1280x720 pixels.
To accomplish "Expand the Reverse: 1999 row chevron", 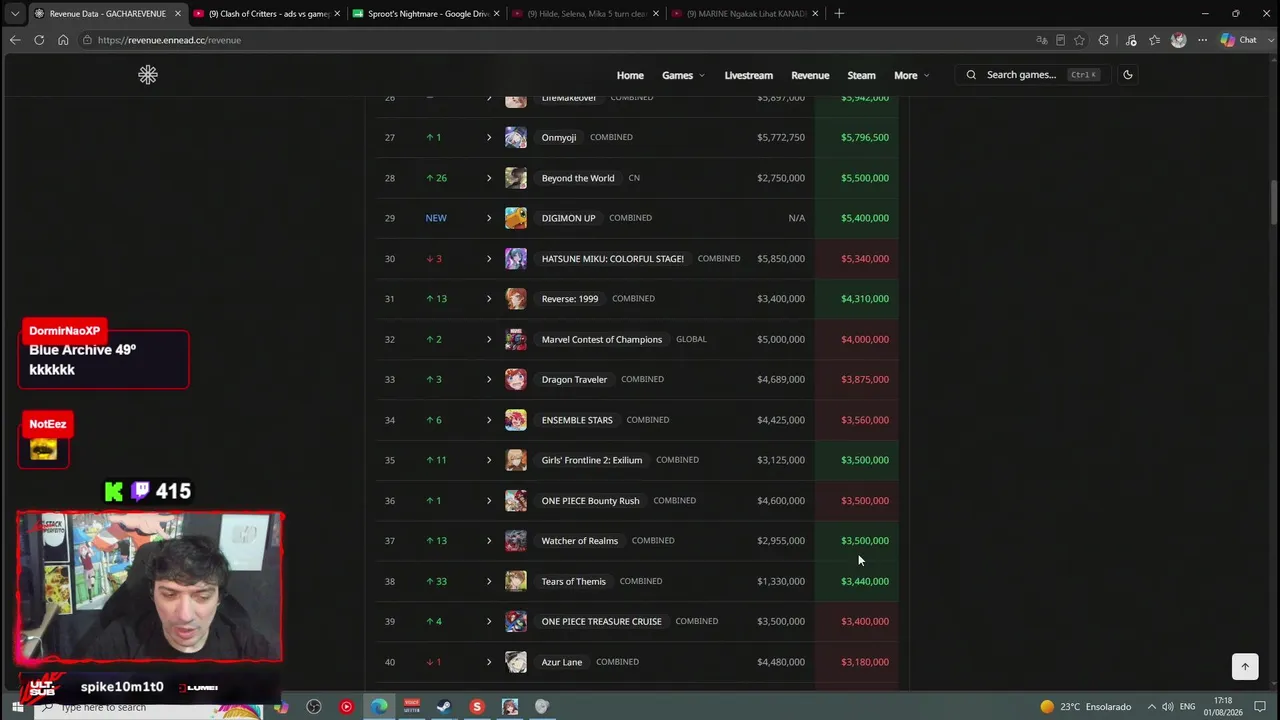I will pos(489,299).
